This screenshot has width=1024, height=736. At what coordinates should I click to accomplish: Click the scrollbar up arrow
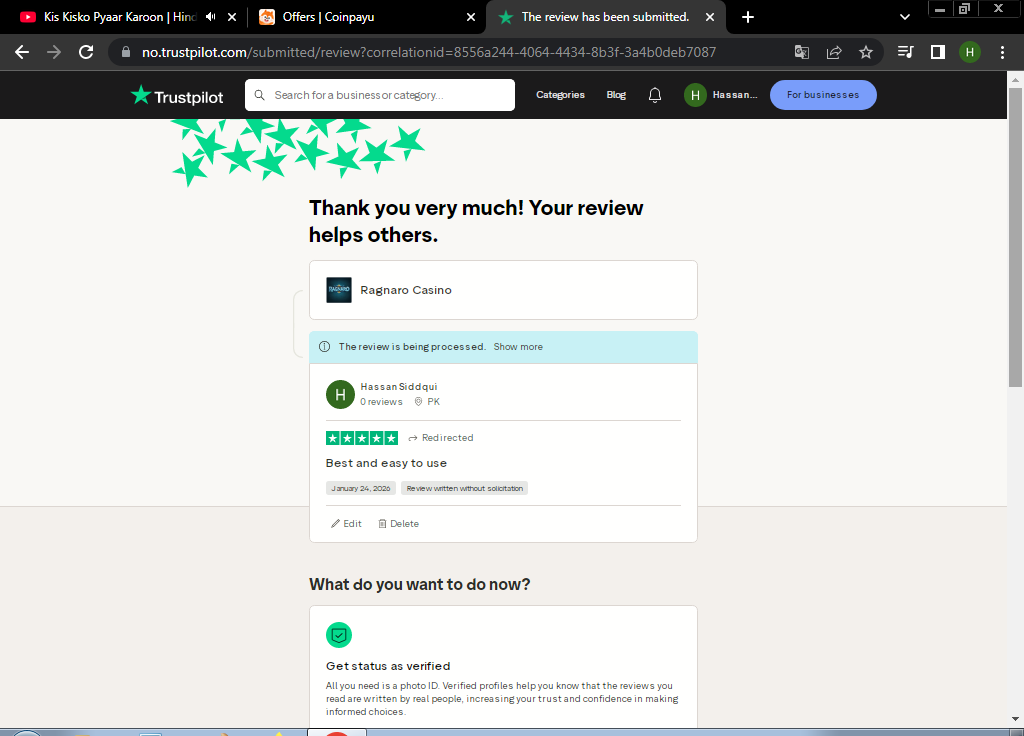1015,80
